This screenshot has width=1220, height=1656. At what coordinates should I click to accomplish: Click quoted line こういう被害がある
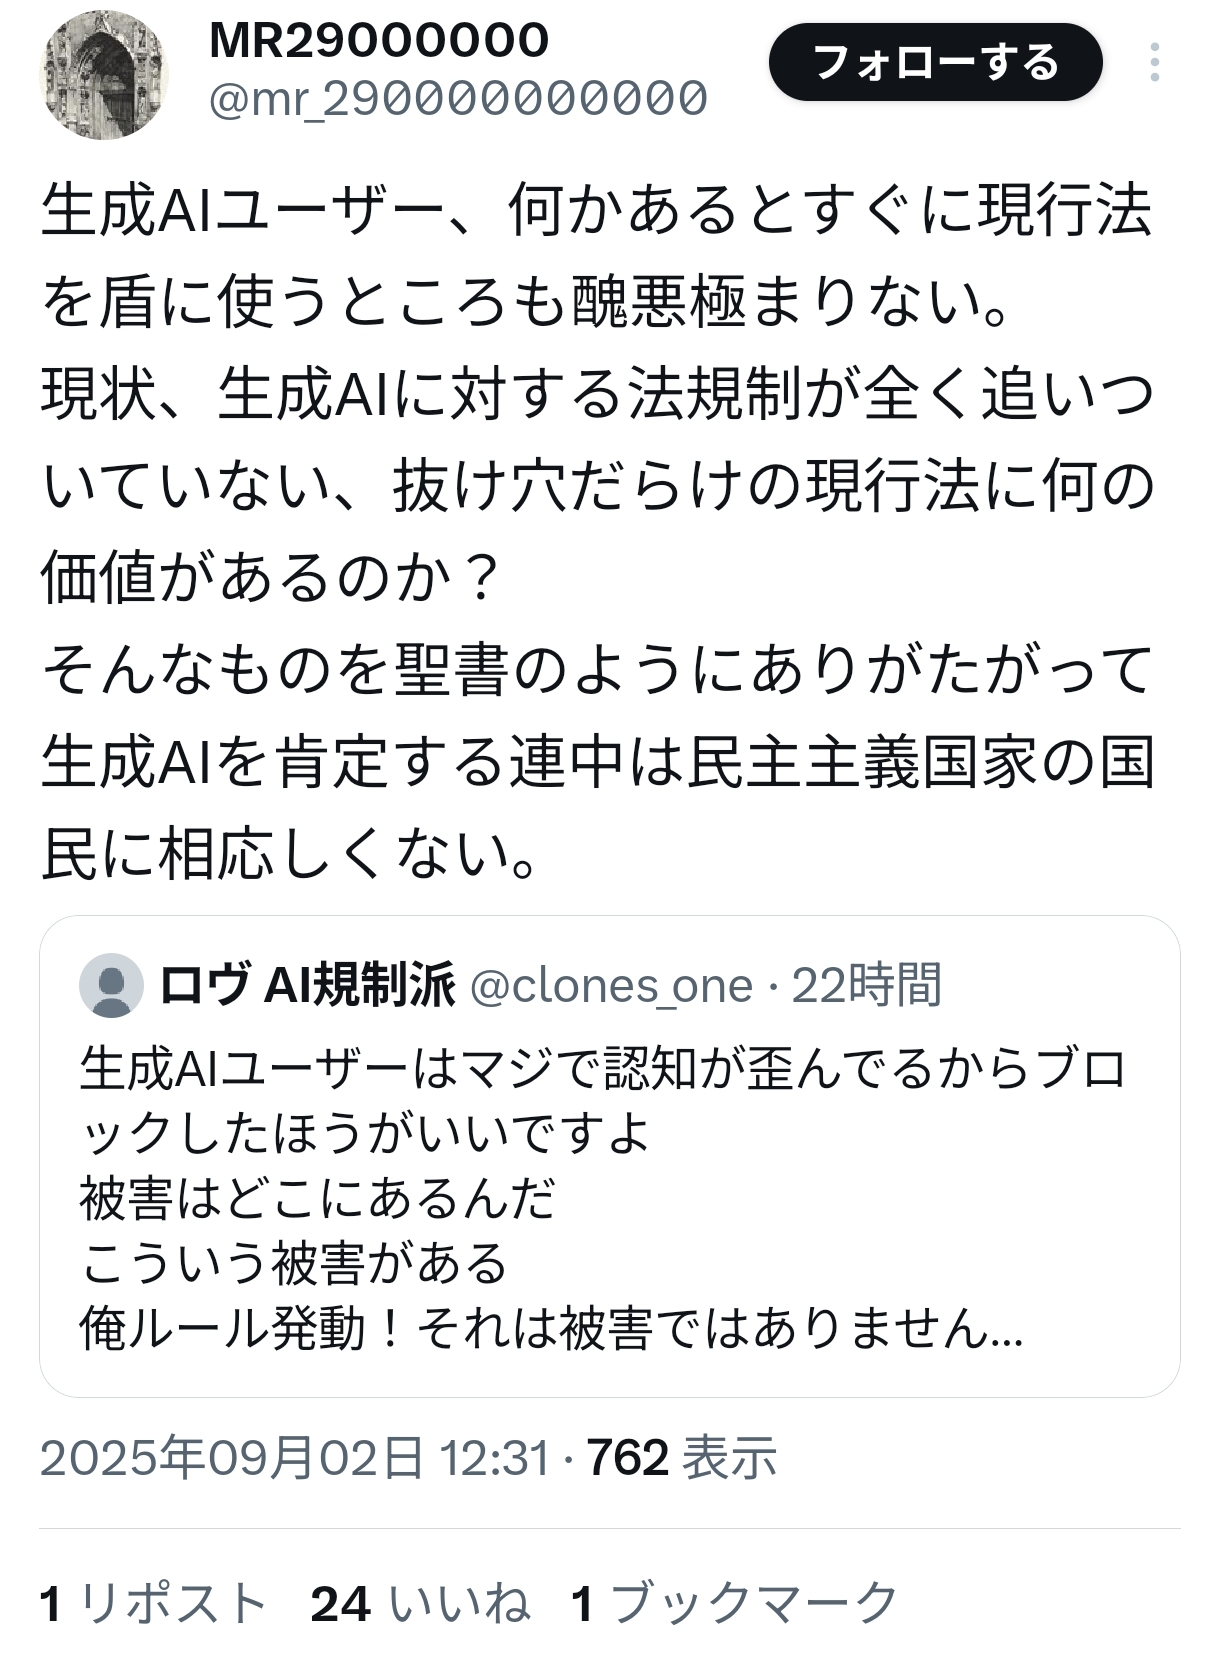[294, 1264]
